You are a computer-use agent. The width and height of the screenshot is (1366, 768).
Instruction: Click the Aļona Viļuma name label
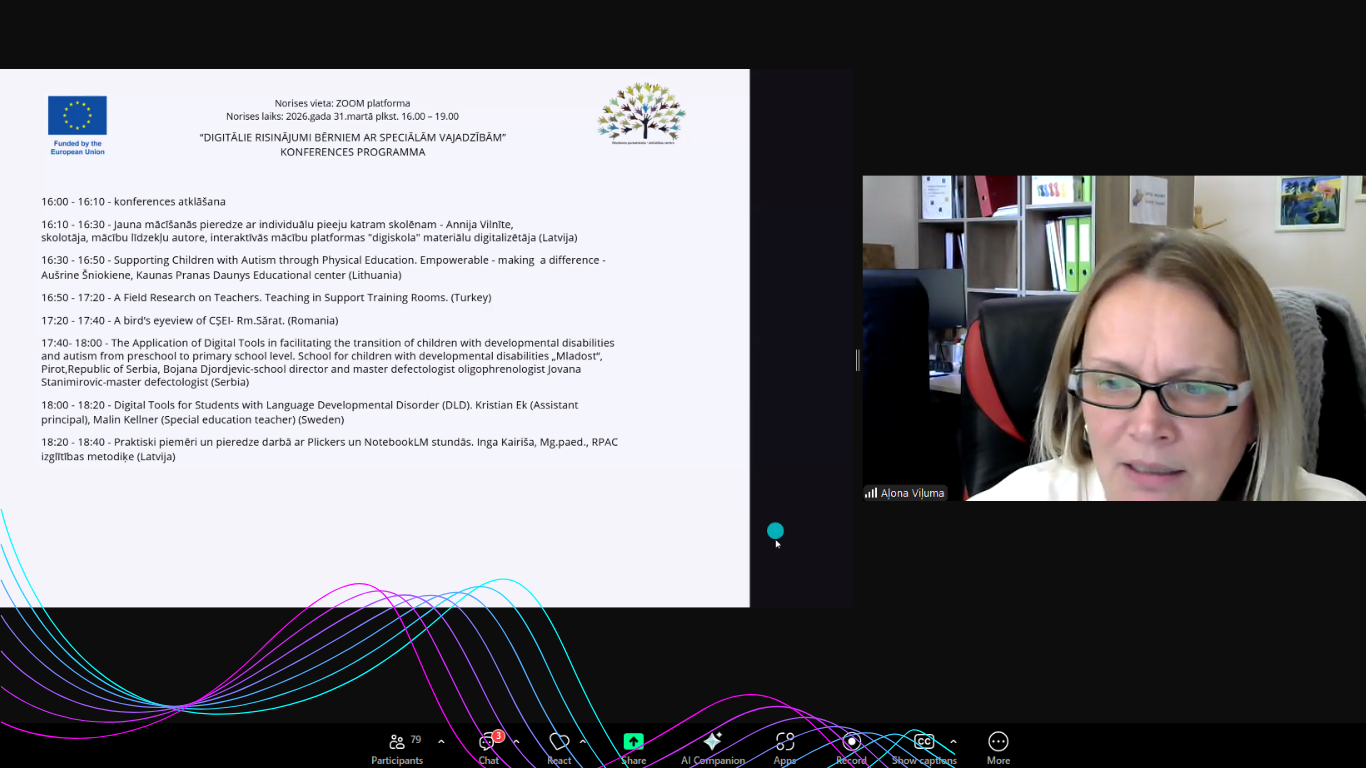pos(911,493)
